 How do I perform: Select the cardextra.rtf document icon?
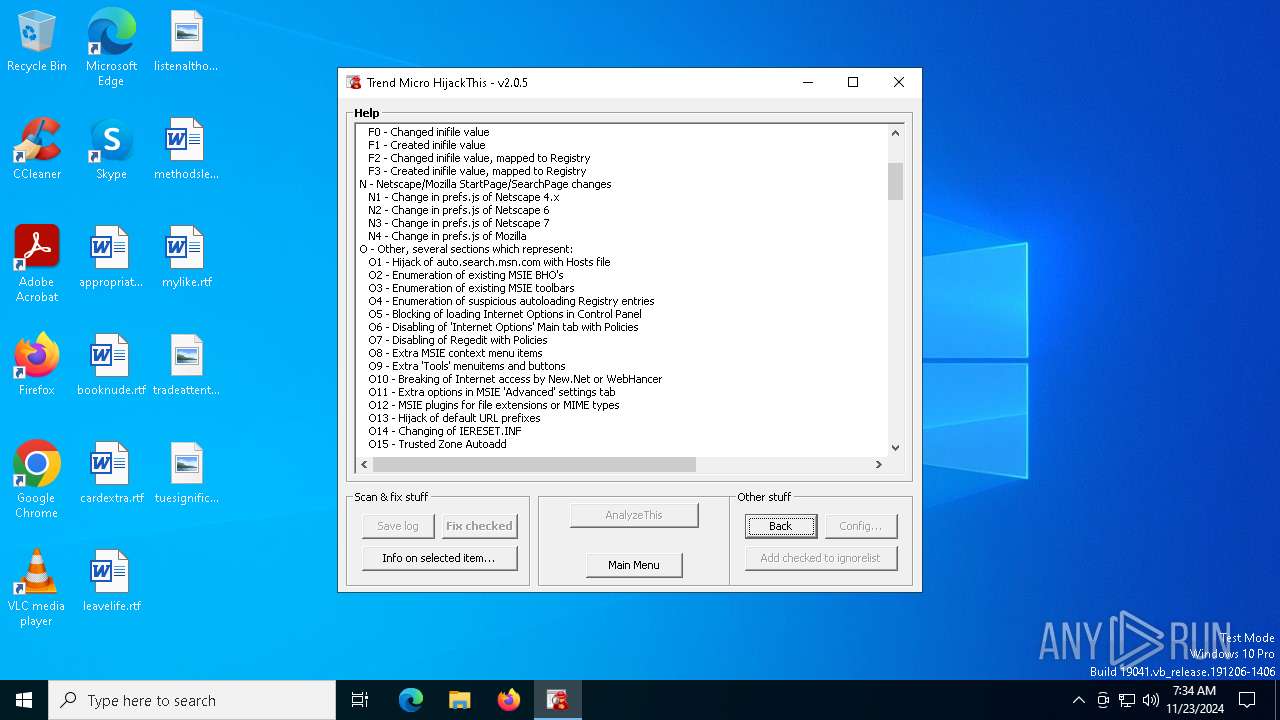pos(111,474)
